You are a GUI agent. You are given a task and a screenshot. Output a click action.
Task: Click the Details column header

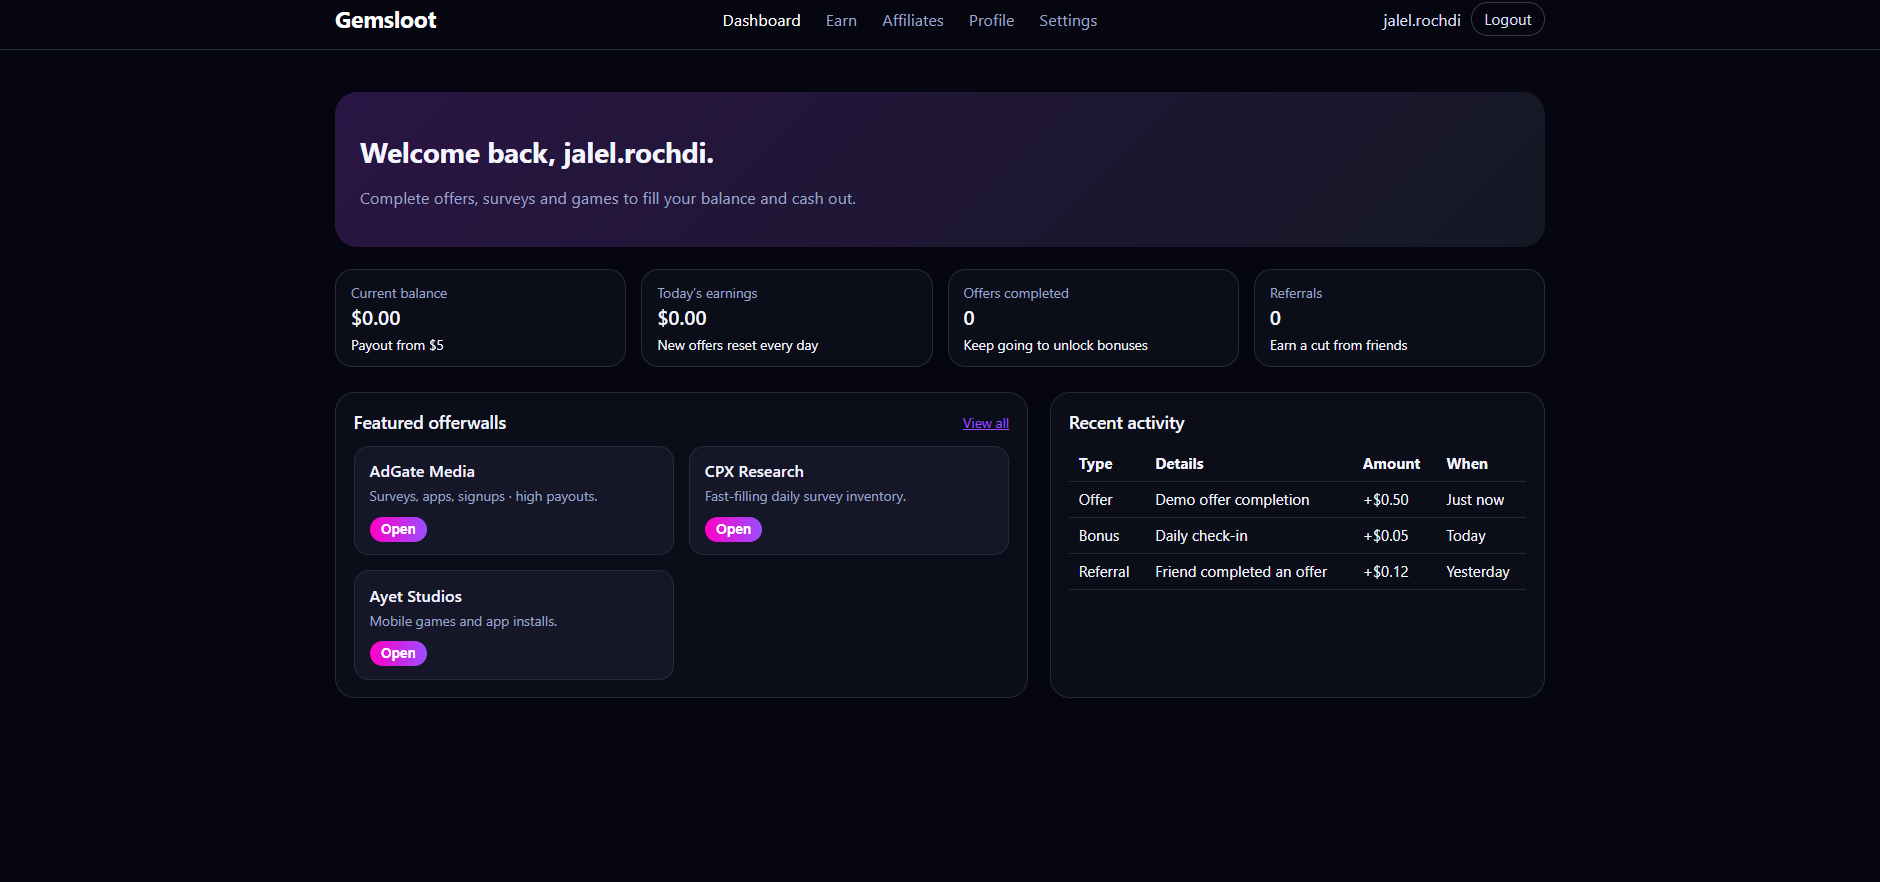tap(1179, 464)
